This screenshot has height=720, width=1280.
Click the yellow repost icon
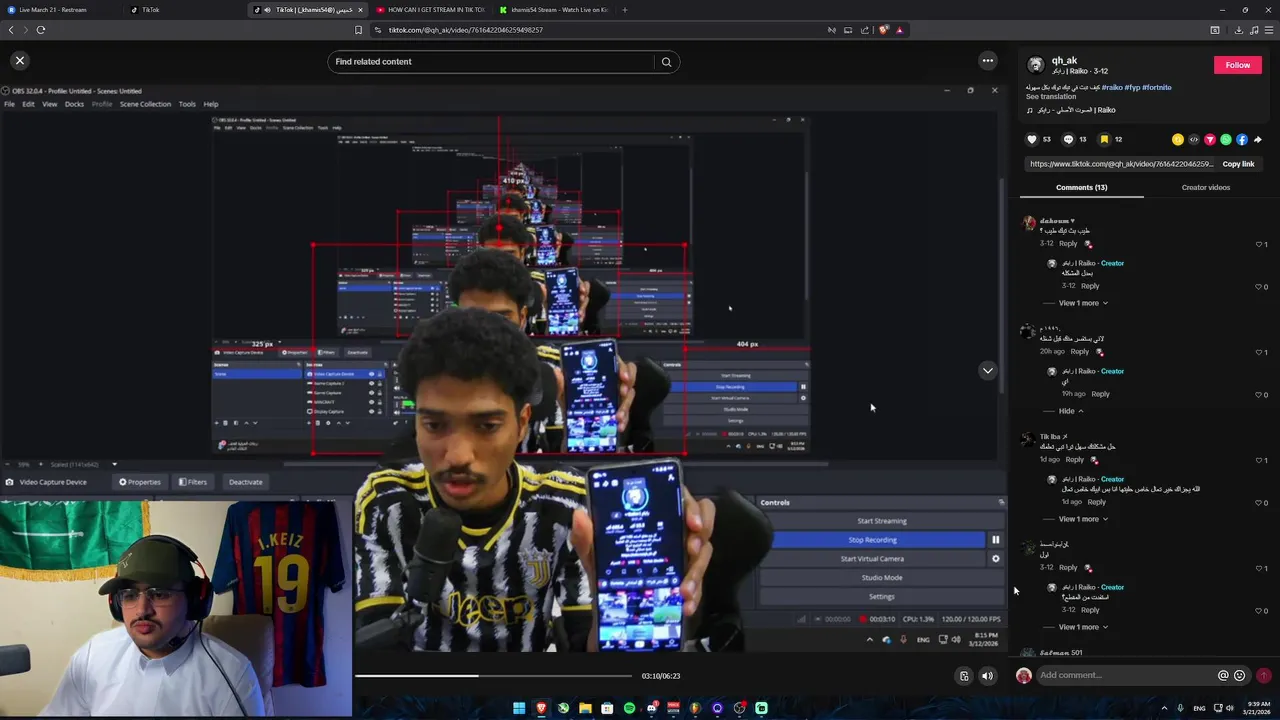point(1177,140)
